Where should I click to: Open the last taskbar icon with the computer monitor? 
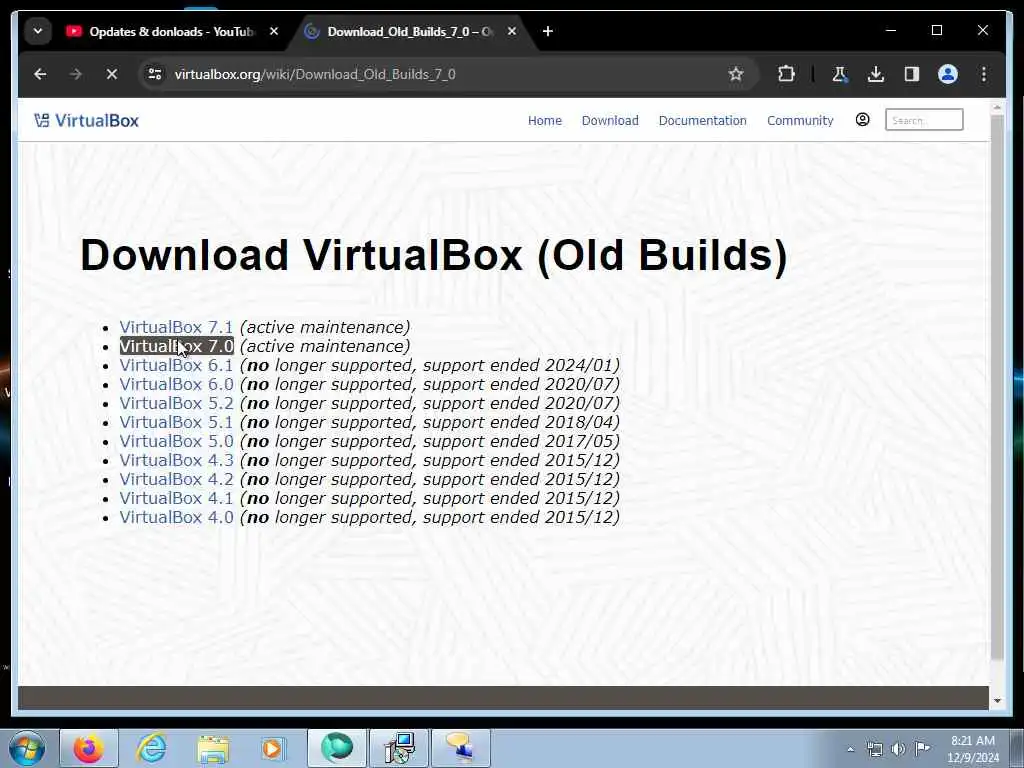click(460, 748)
